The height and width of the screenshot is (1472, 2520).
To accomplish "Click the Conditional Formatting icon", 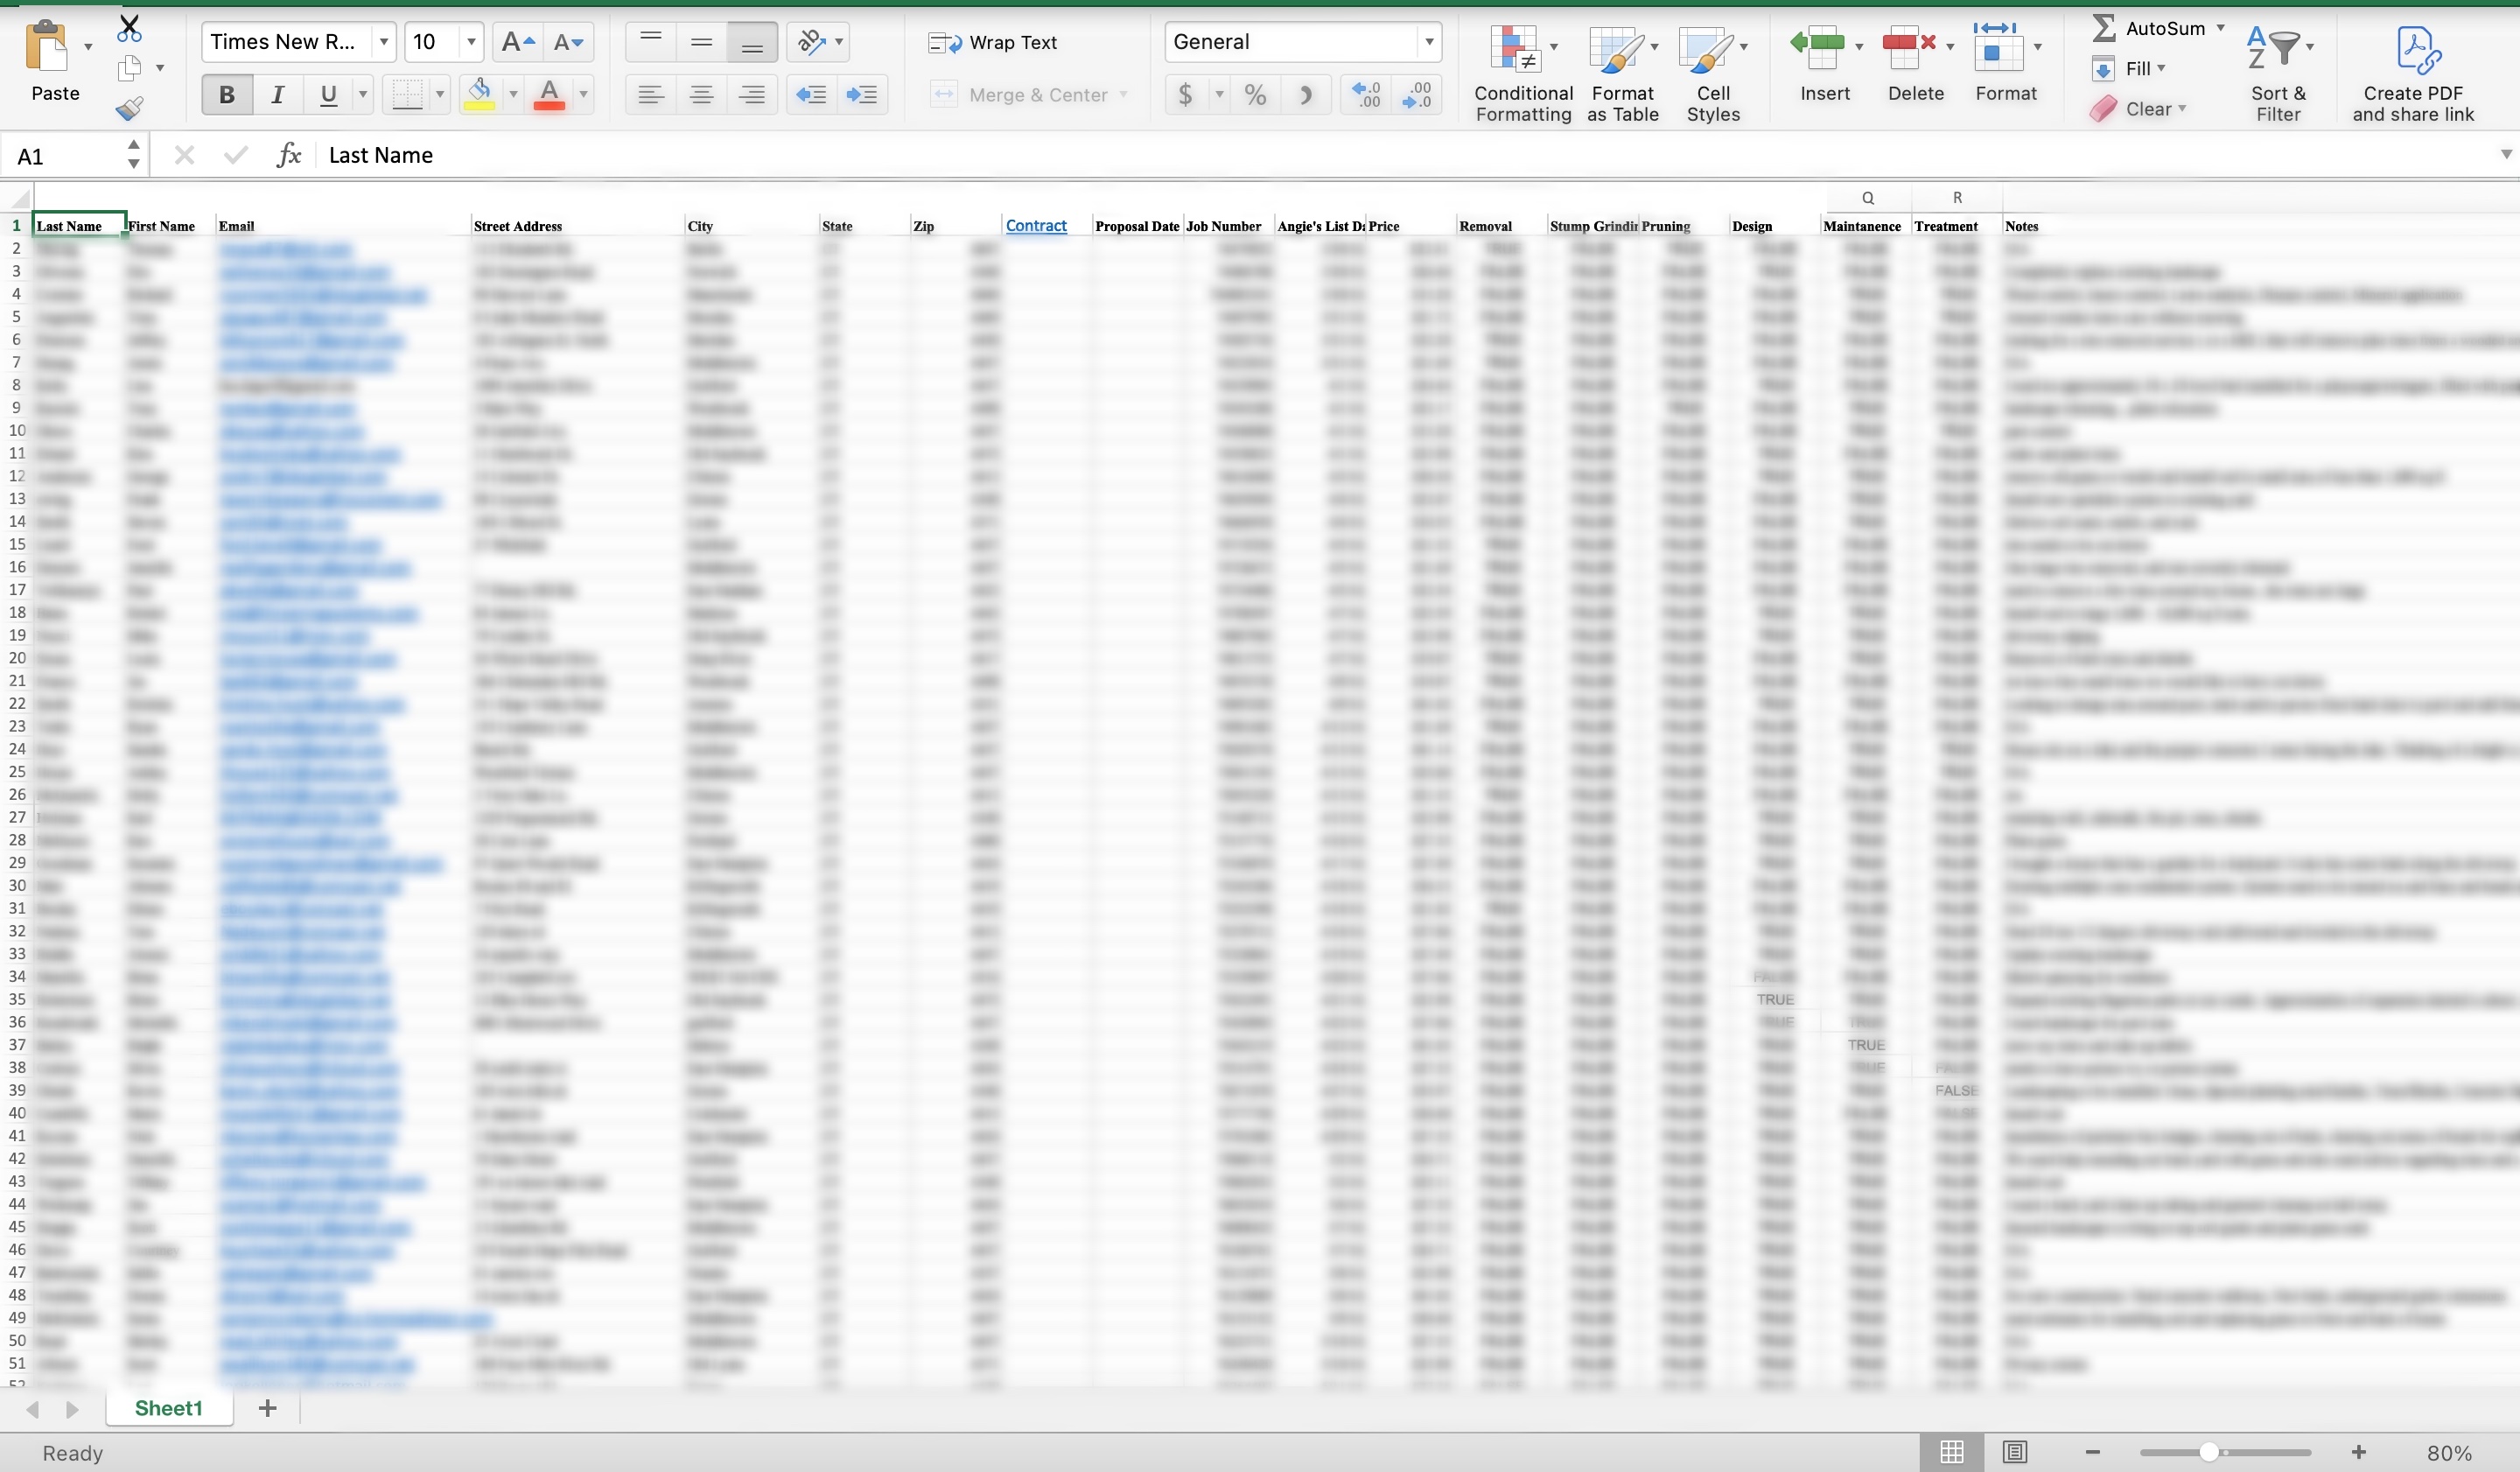I will coord(1515,50).
